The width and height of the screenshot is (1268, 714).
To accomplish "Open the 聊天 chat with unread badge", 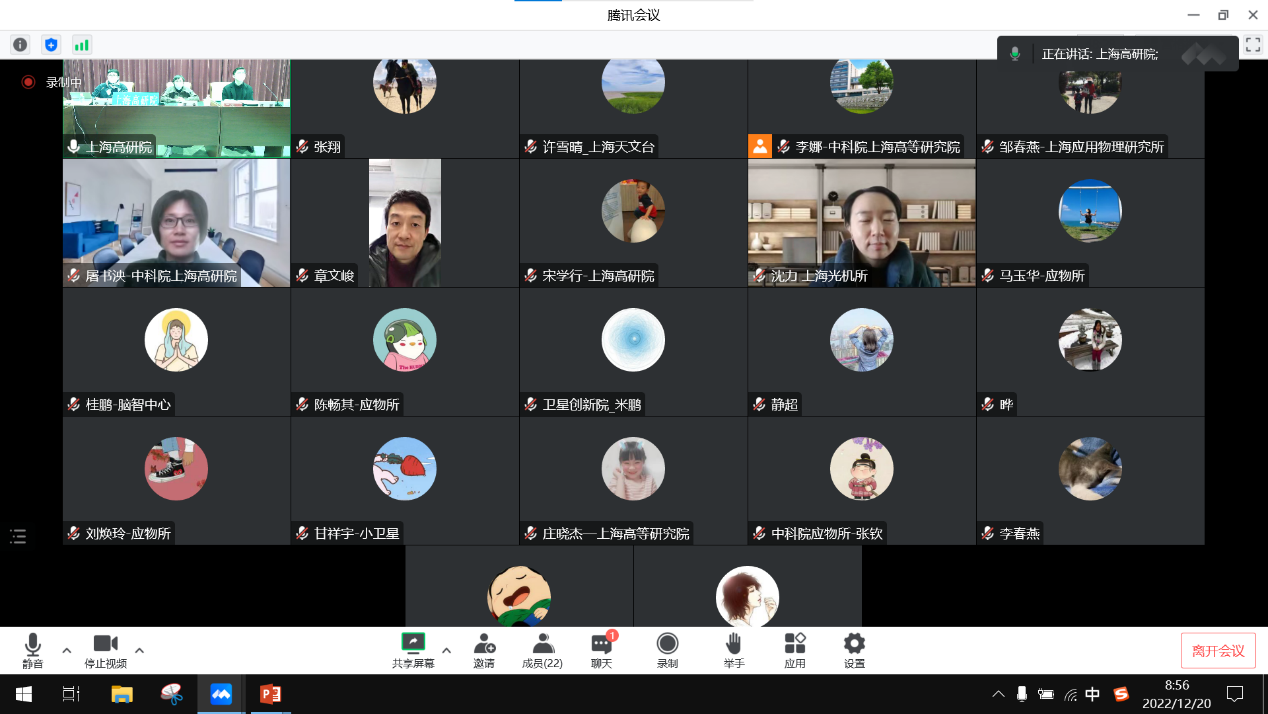I will tap(601, 650).
